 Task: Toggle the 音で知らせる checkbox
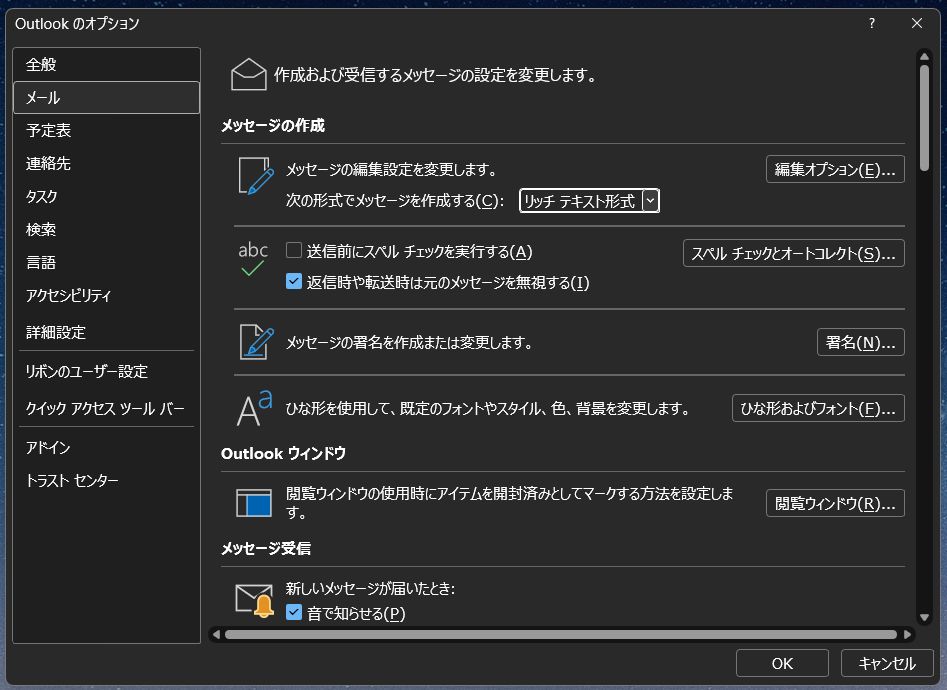[294, 613]
